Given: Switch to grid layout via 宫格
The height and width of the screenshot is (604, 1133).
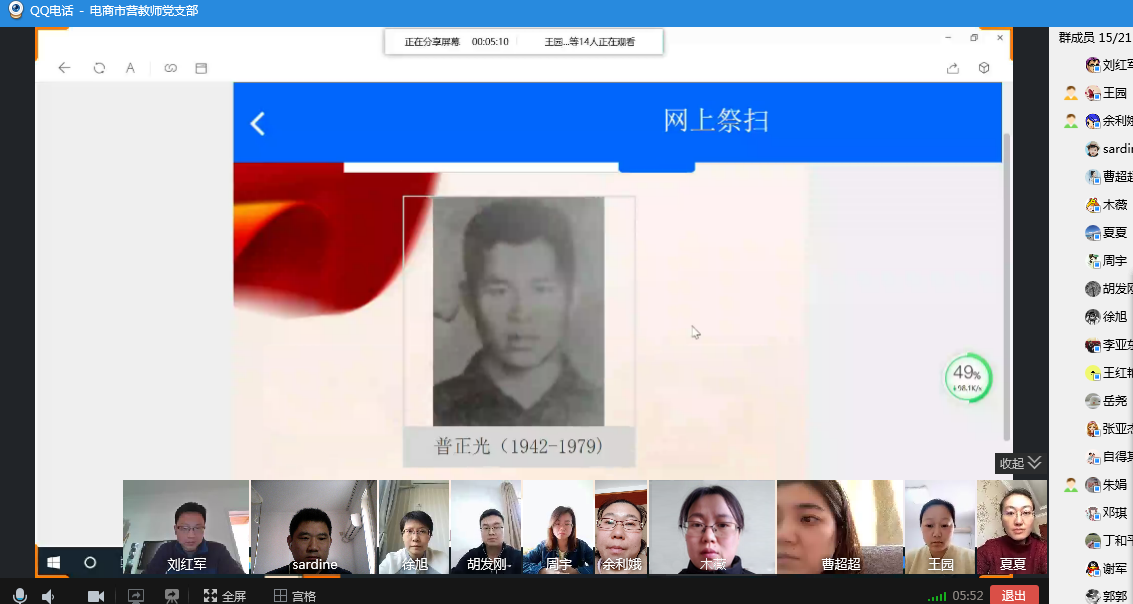Looking at the screenshot, I should tap(295, 596).
